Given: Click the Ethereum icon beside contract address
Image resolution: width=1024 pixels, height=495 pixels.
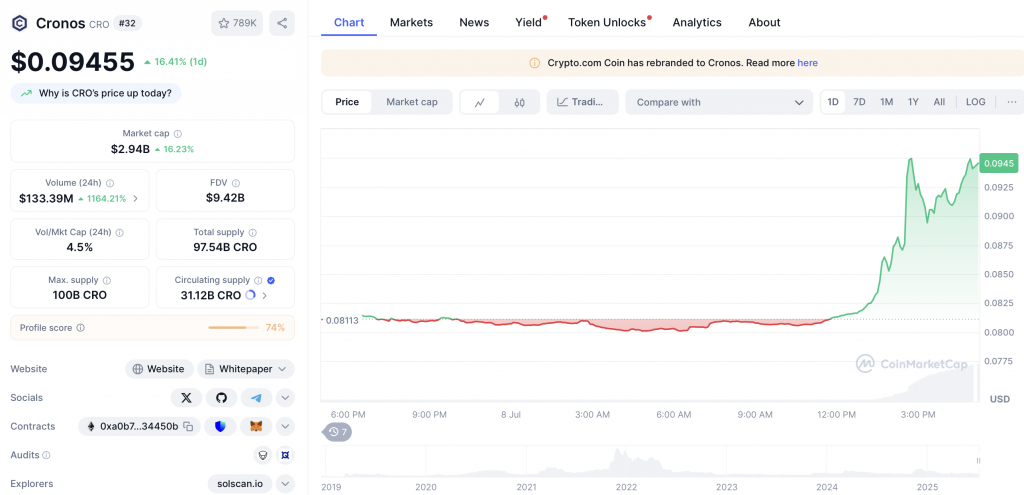Looking at the screenshot, I should click(x=90, y=426).
